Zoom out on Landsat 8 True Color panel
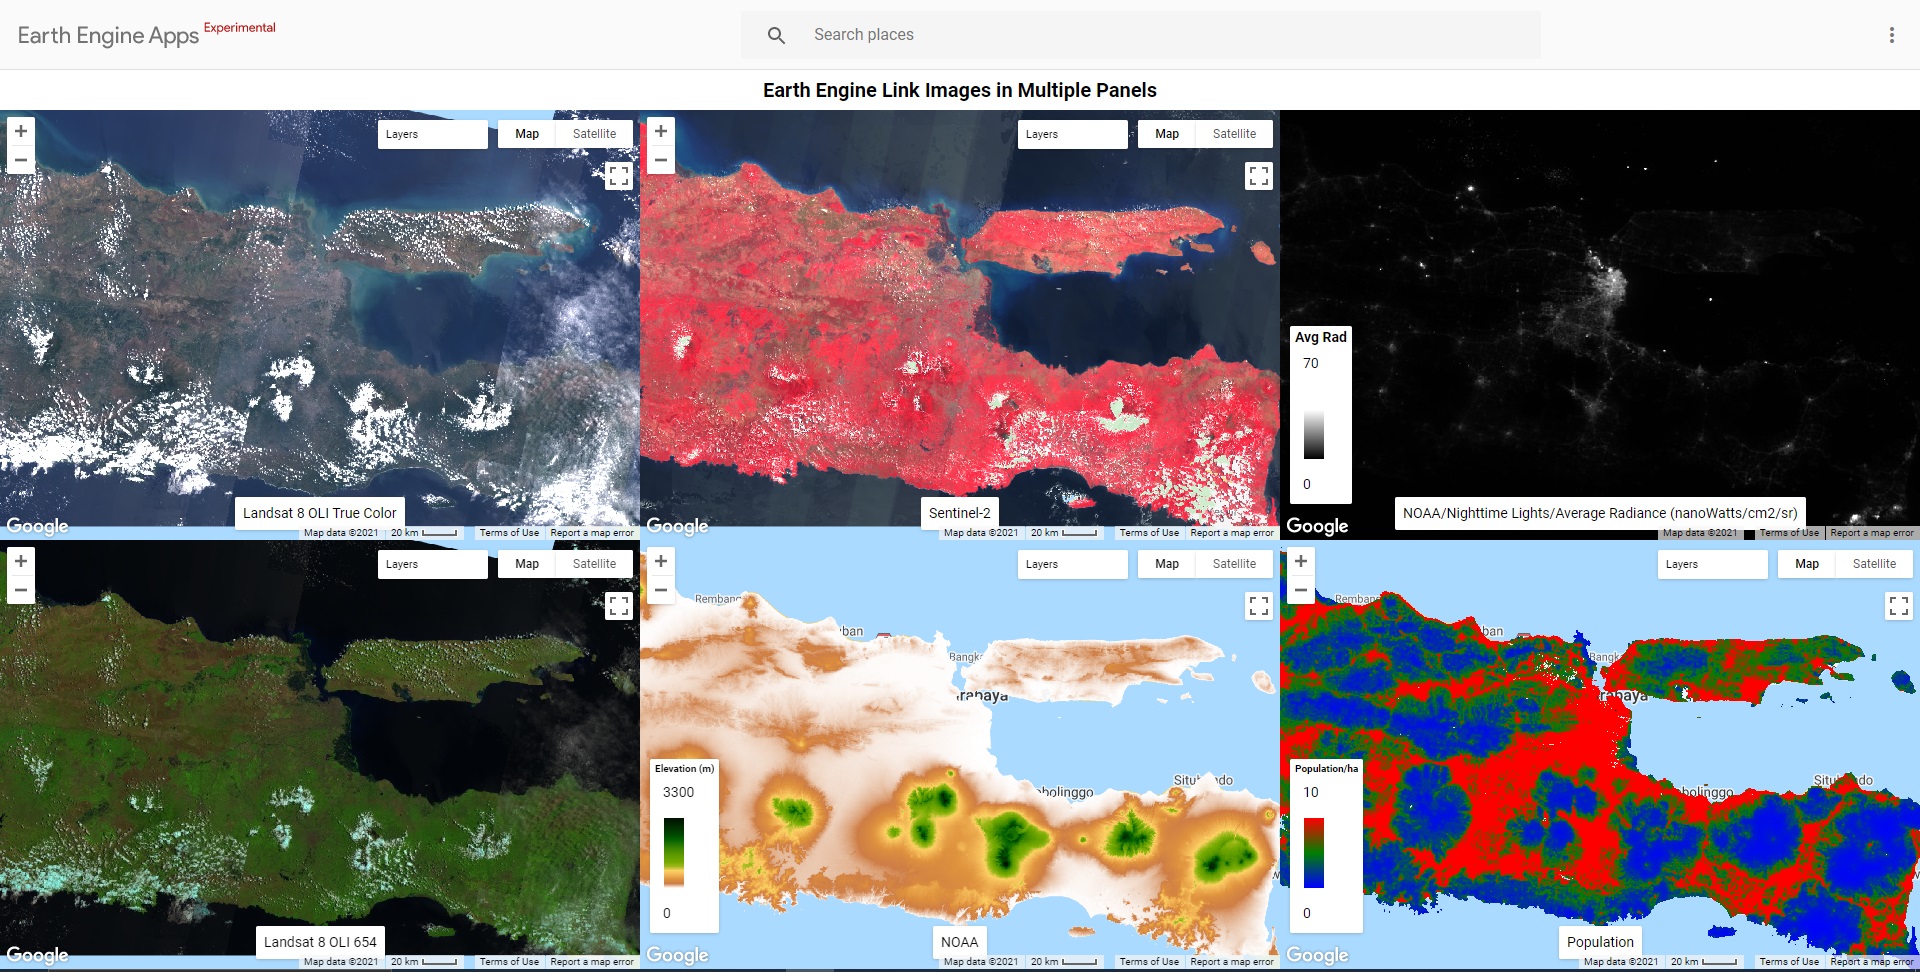The height and width of the screenshot is (972, 1920). pyautogui.click(x=21, y=160)
